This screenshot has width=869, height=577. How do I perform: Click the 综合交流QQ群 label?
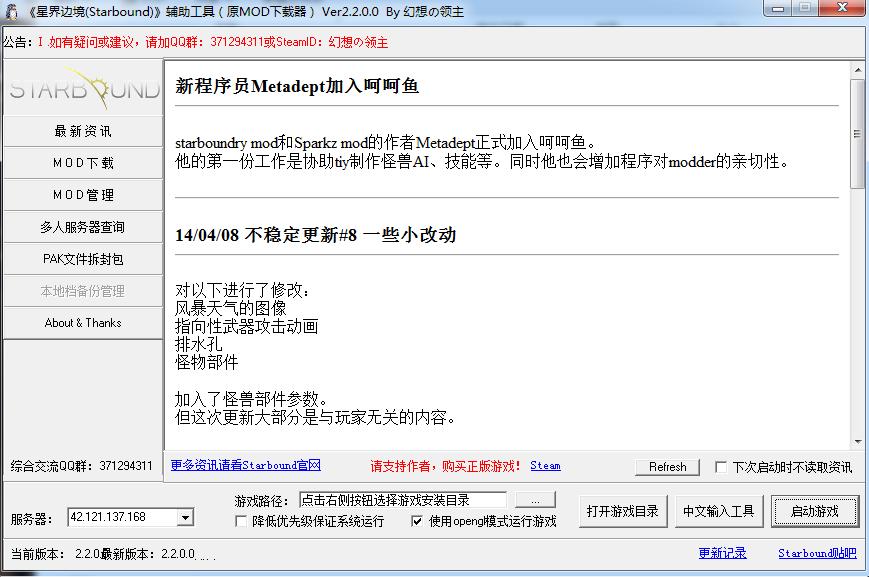coord(81,466)
